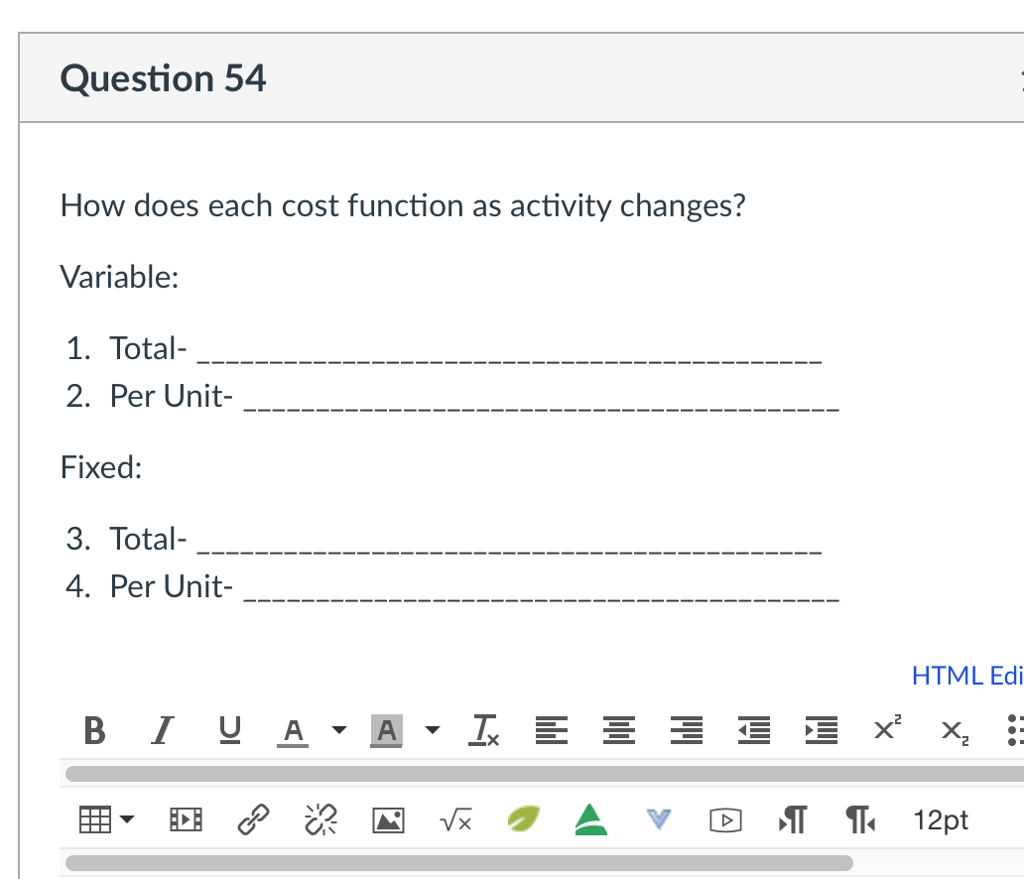Screen dimensions: 1024x879
Task: Open the equation editor with the square-root icon
Action: 454,819
